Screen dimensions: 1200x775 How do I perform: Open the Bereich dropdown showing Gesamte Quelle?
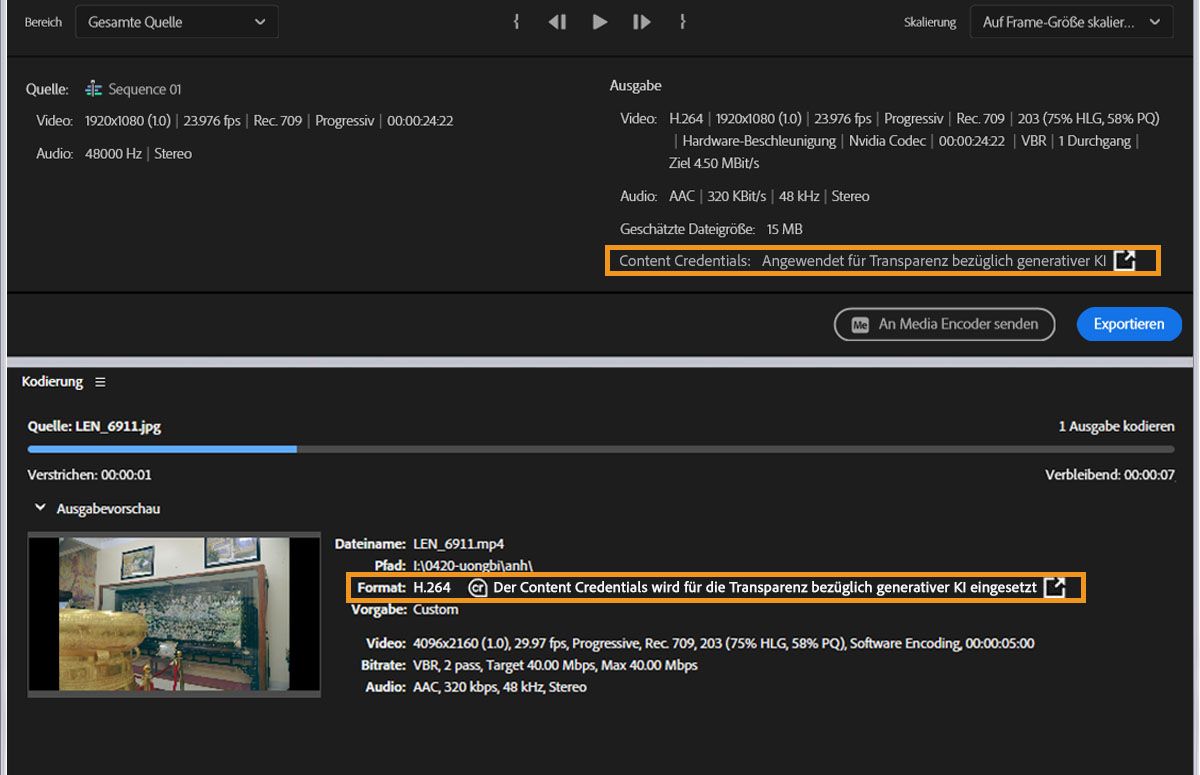(x=176, y=21)
